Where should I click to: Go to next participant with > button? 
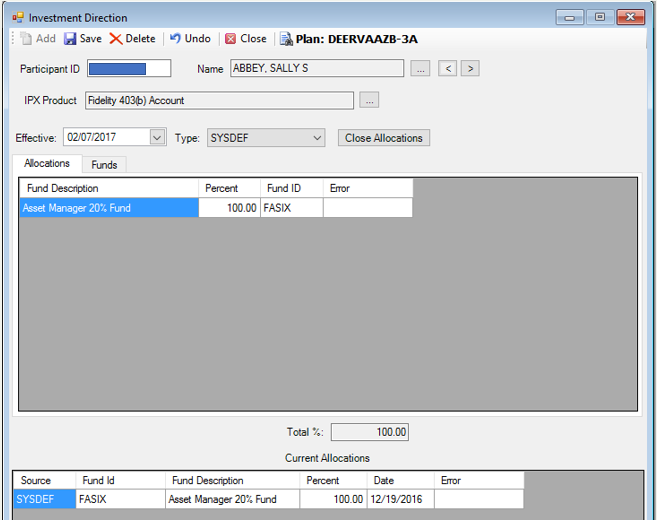(470, 68)
